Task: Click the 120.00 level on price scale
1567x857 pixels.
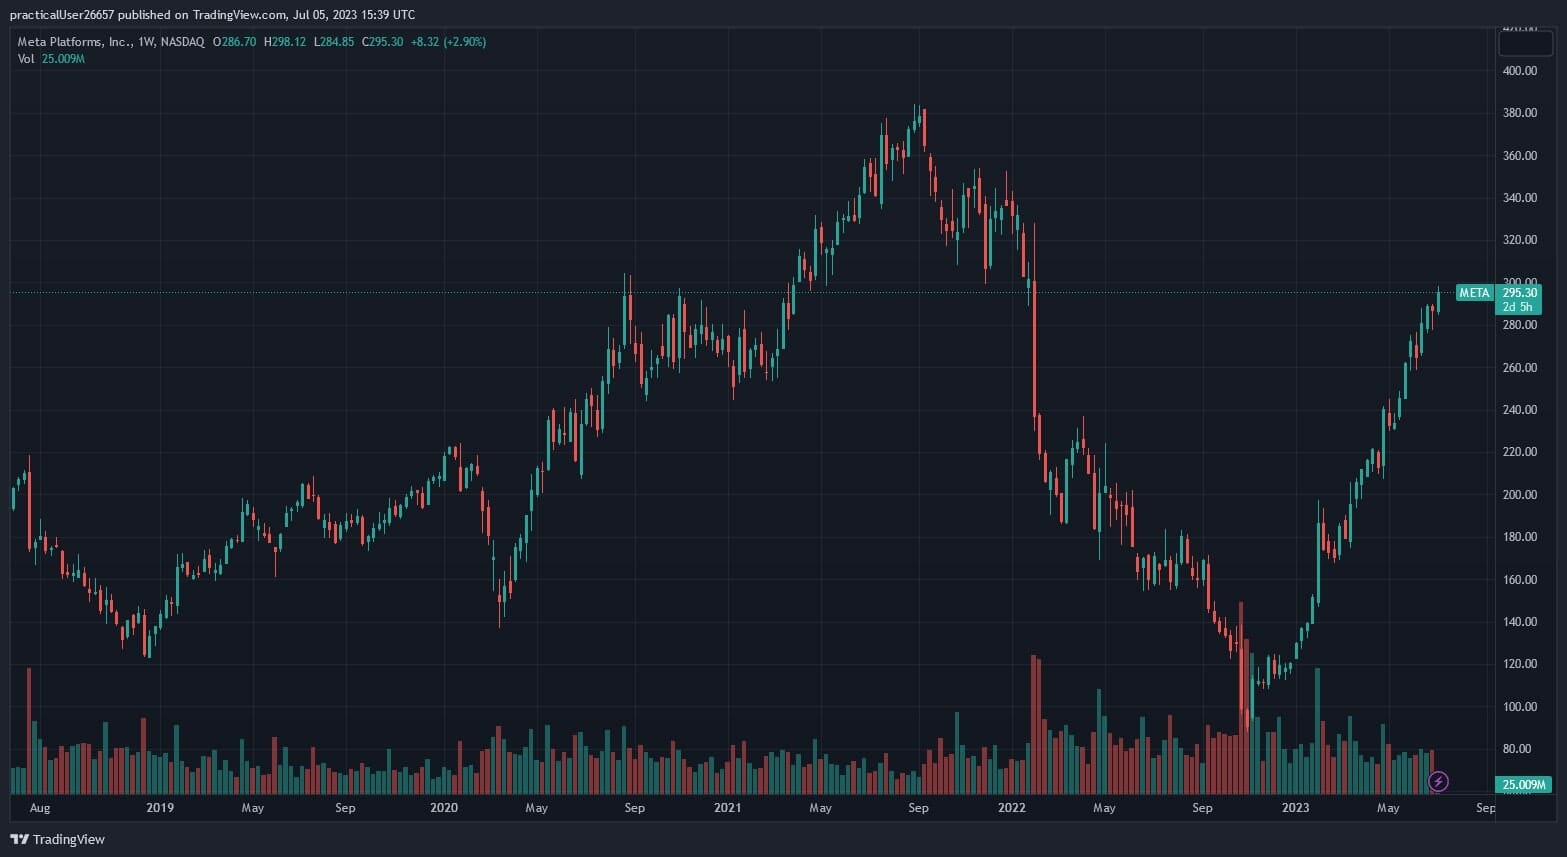Action: (x=1519, y=664)
